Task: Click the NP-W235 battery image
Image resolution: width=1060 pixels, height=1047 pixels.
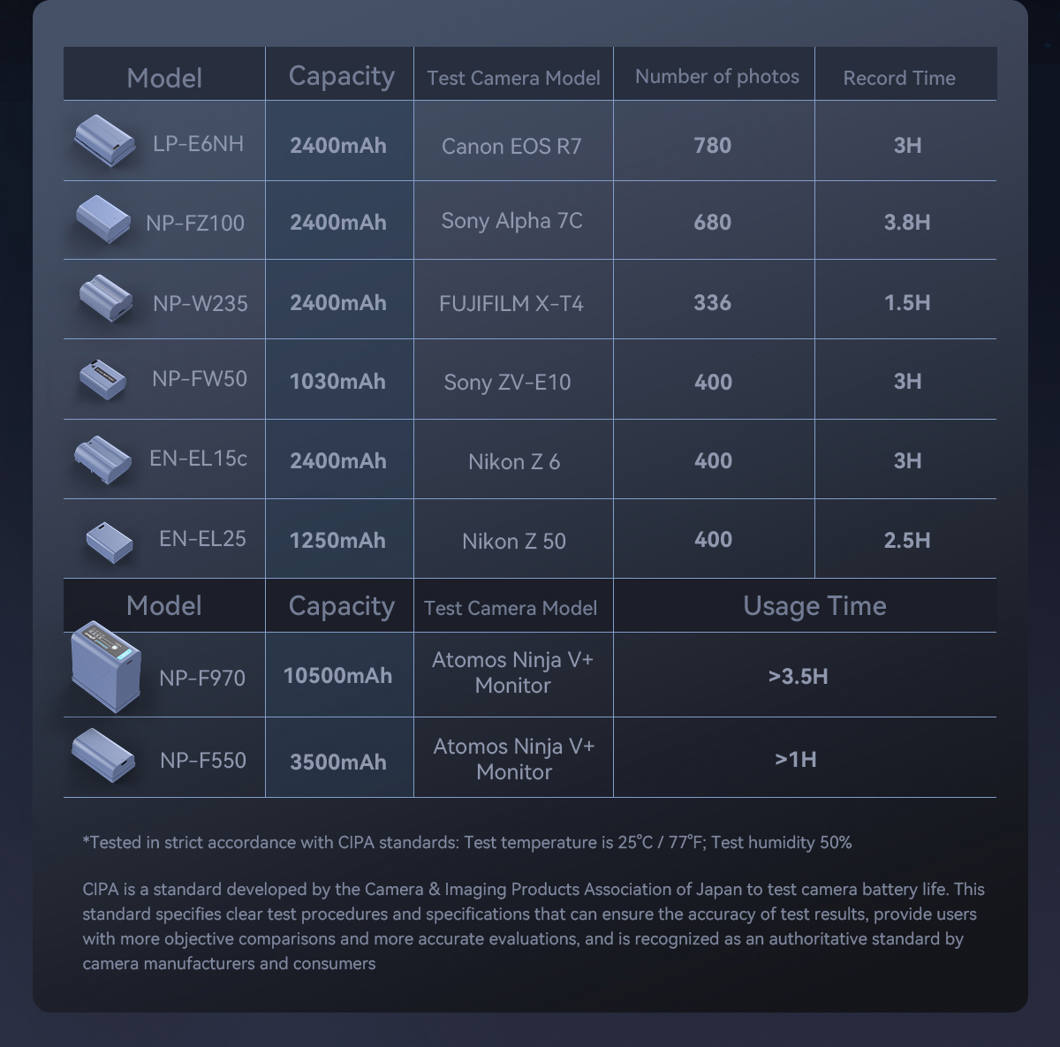Action: [x=106, y=298]
